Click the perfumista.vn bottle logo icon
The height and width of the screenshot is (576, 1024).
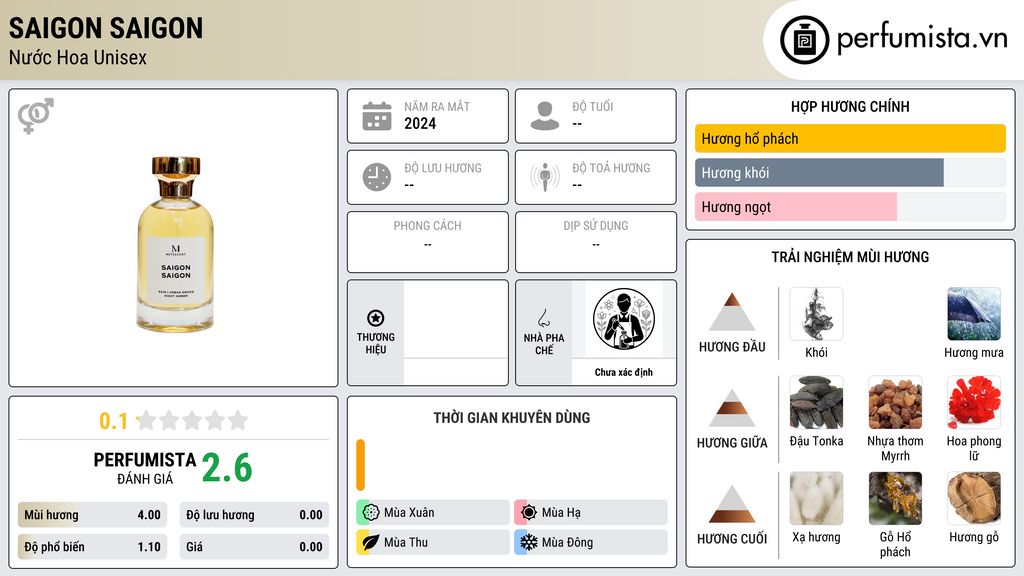[804, 40]
